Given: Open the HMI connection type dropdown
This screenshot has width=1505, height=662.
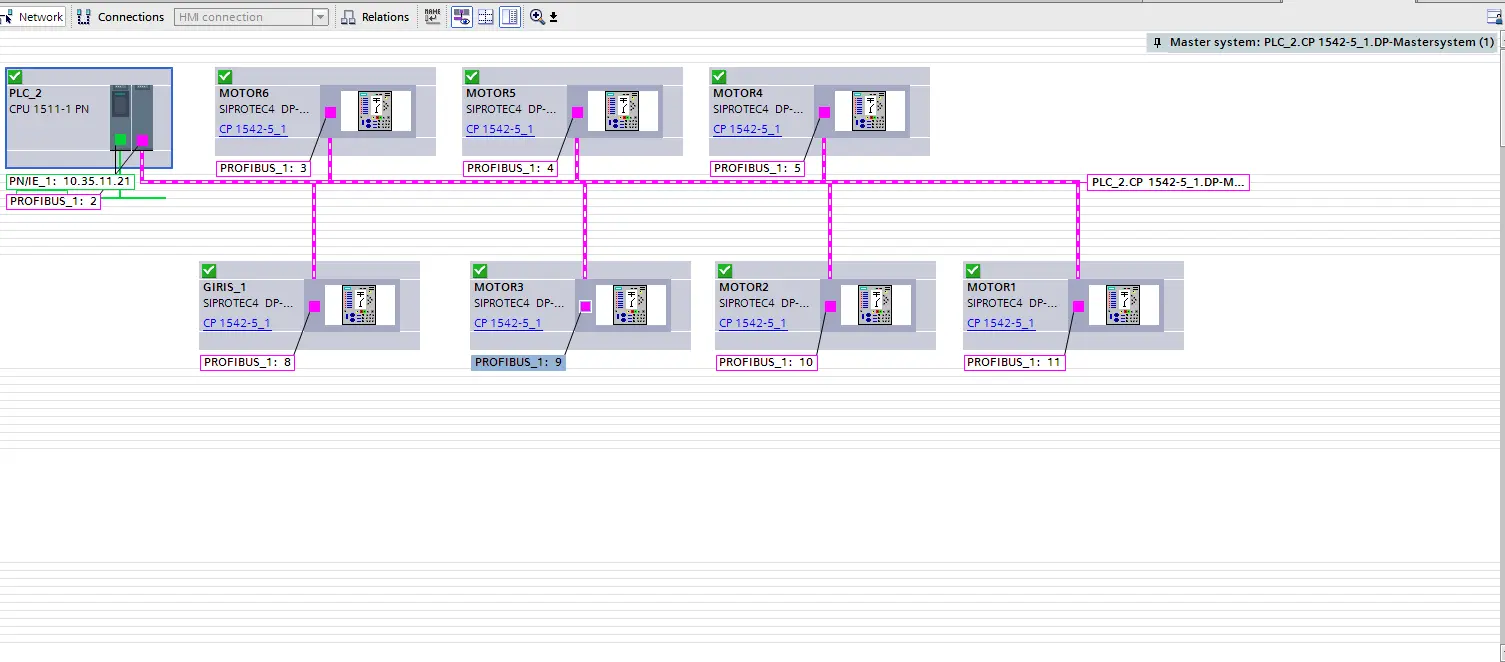Looking at the screenshot, I should [x=320, y=17].
